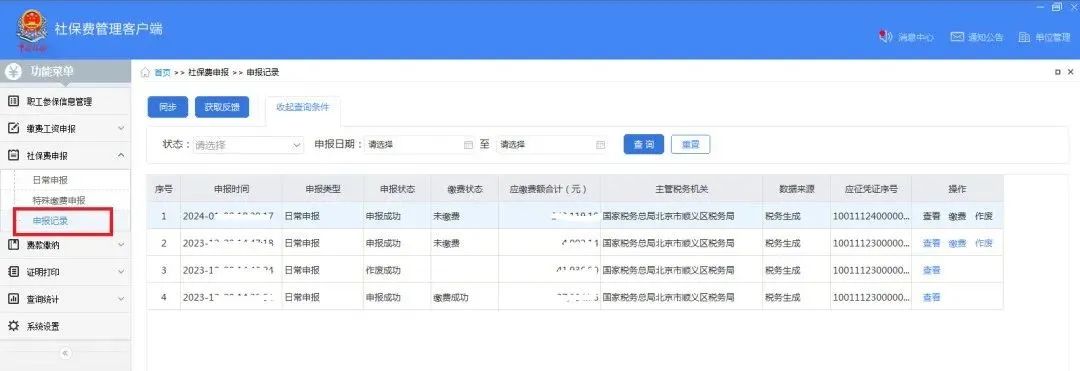Expand the 查询统计 chevron
This screenshot has width=1080, height=371.
121,299
